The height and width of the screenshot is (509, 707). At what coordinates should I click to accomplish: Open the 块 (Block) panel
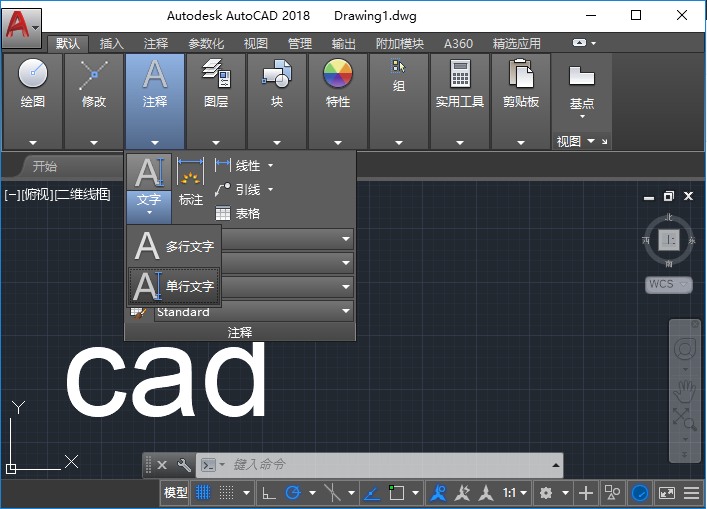277,101
